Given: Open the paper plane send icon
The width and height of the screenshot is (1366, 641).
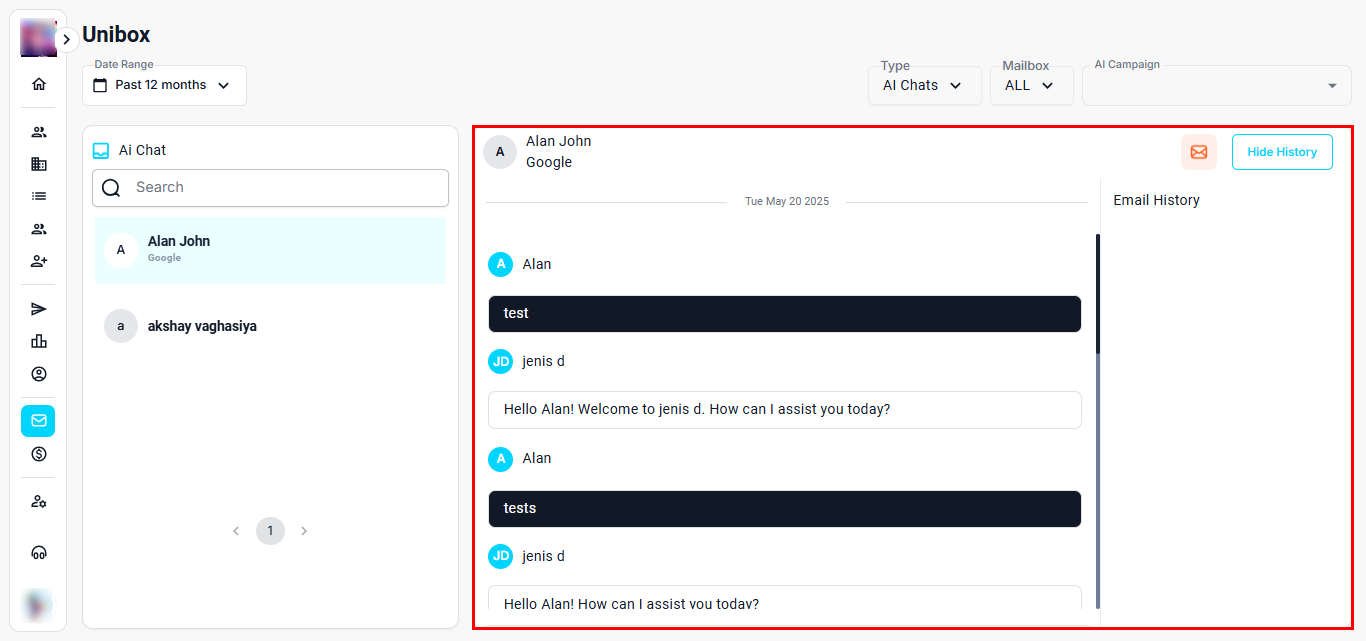Looking at the screenshot, I should (x=39, y=309).
